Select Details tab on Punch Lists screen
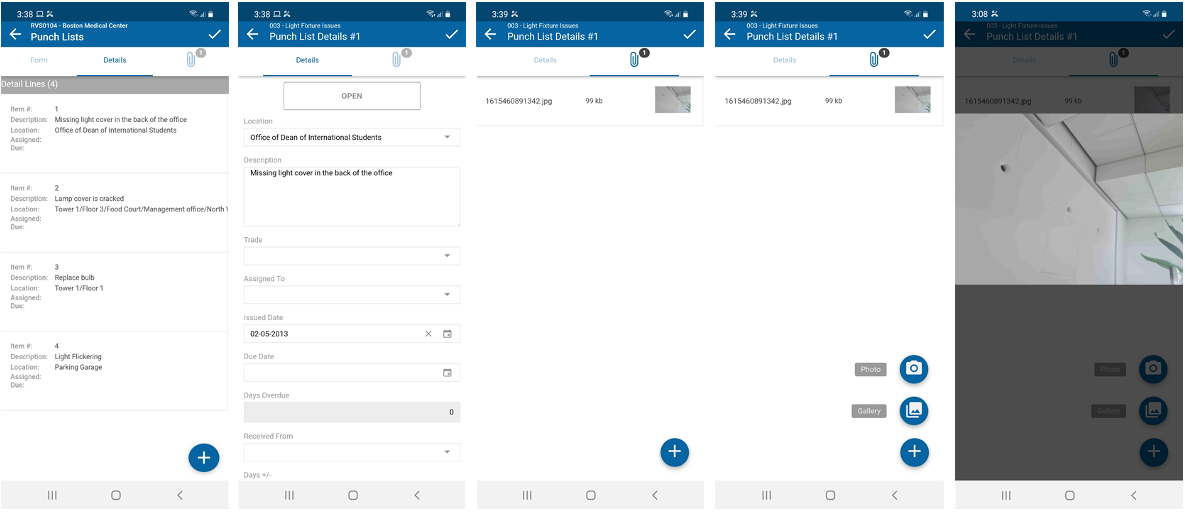The image size is (1185, 520). 115,60
